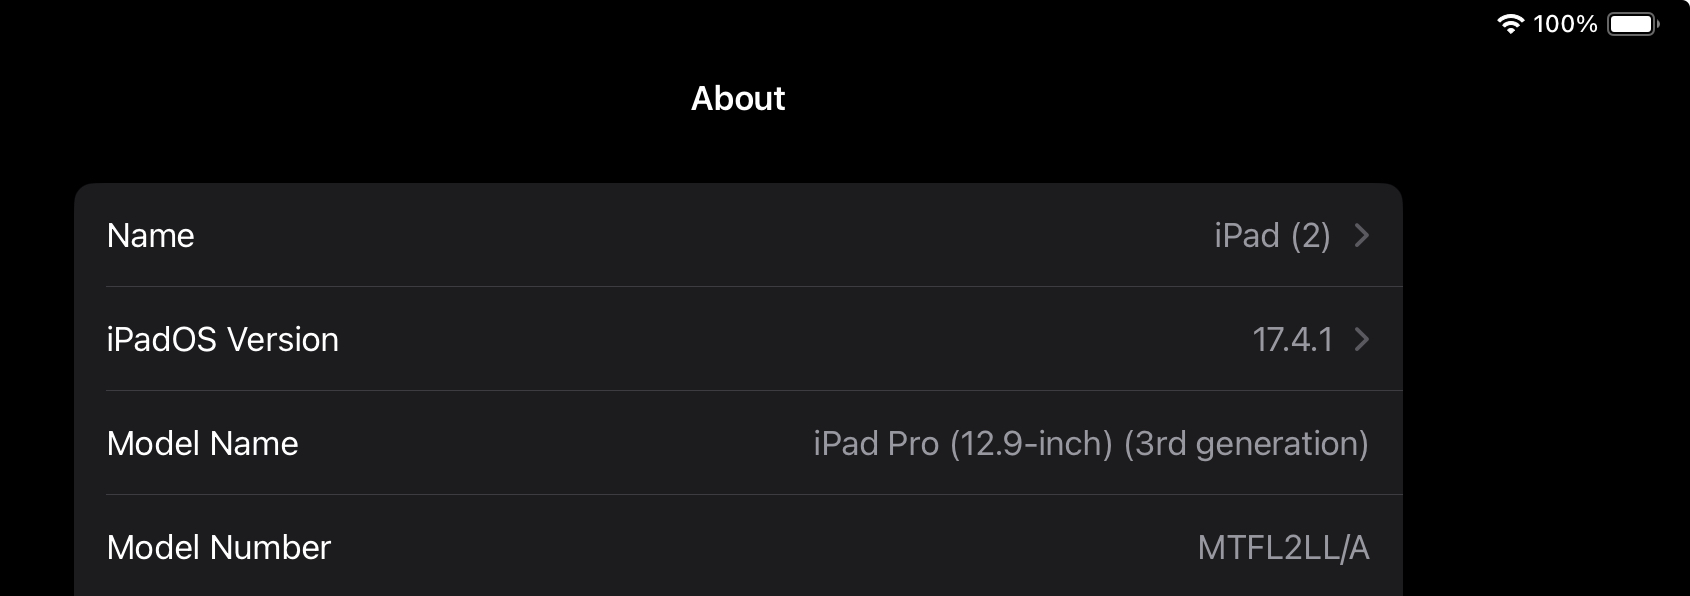Tap the About page title
Screen dimensions: 1690x596
738,98
